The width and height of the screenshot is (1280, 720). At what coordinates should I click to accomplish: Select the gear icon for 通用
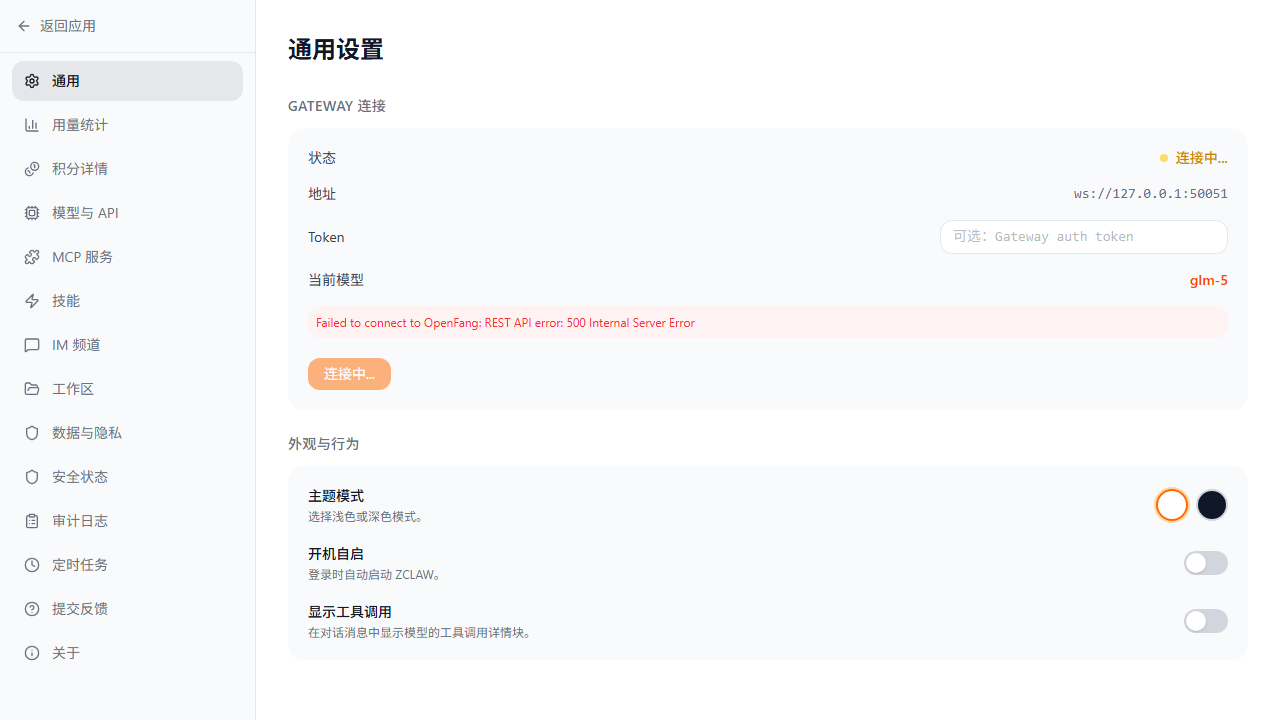32,81
